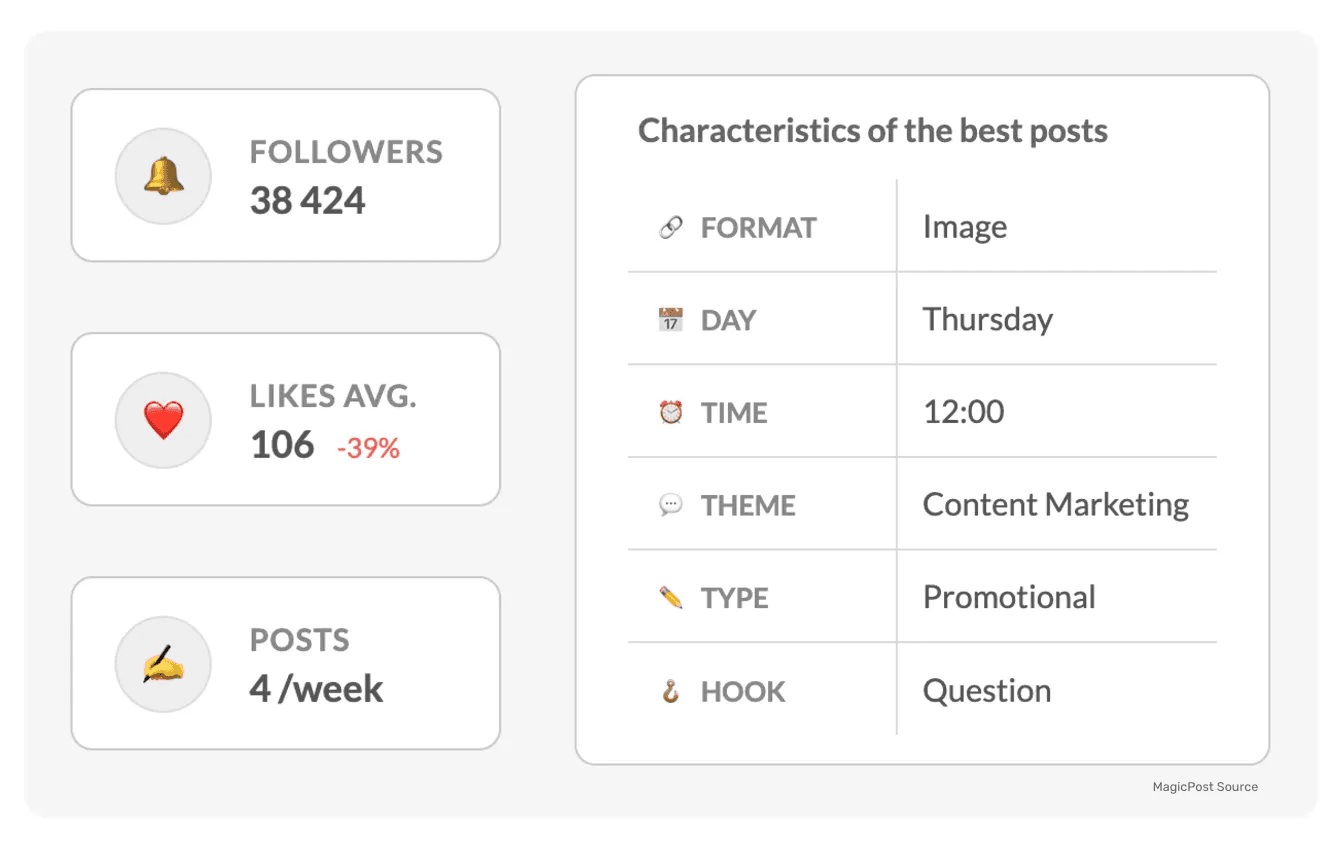Click the -39% likes change indicator
This screenshot has height=848, width=1342.
[368, 449]
